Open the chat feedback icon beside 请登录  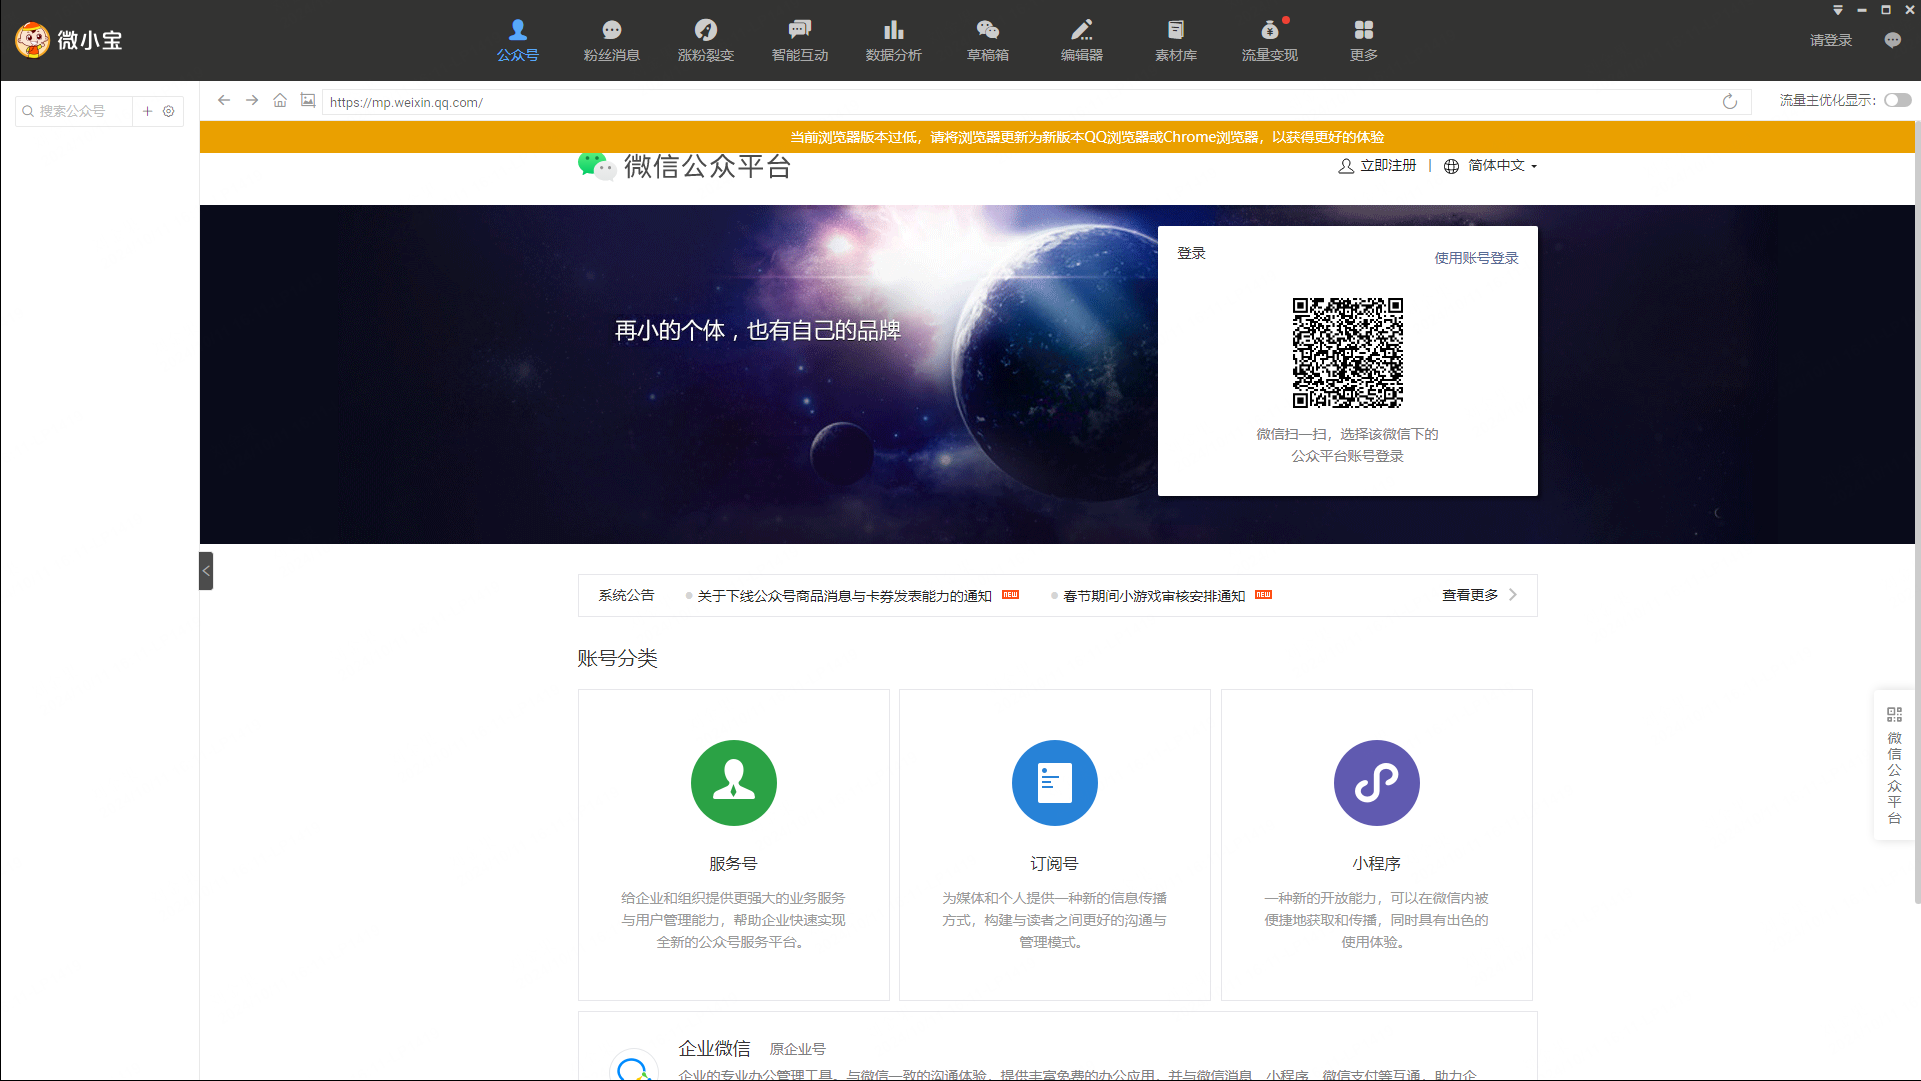(x=1892, y=40)
